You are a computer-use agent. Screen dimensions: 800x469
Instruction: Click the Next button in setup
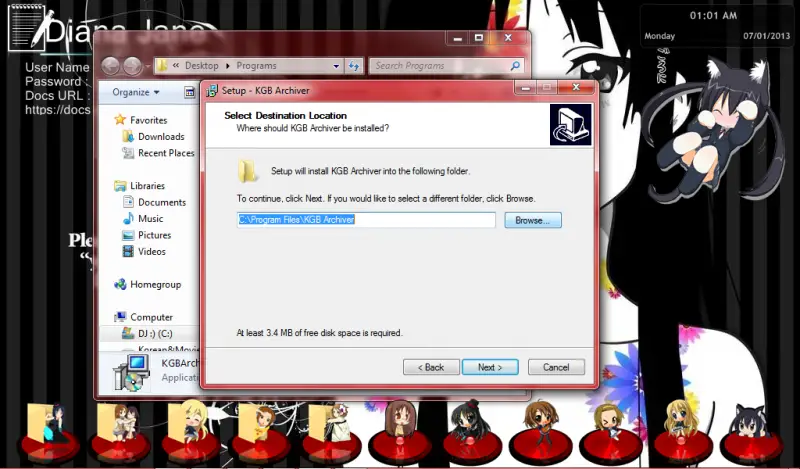490,367
